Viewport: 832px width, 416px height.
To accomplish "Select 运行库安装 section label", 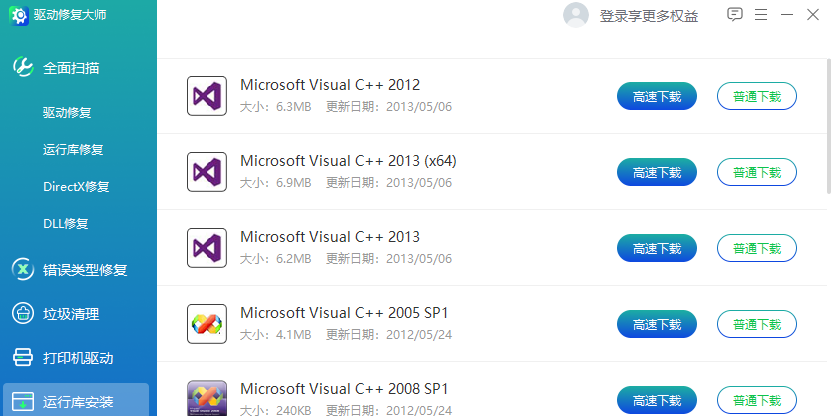I will point(78,402).
